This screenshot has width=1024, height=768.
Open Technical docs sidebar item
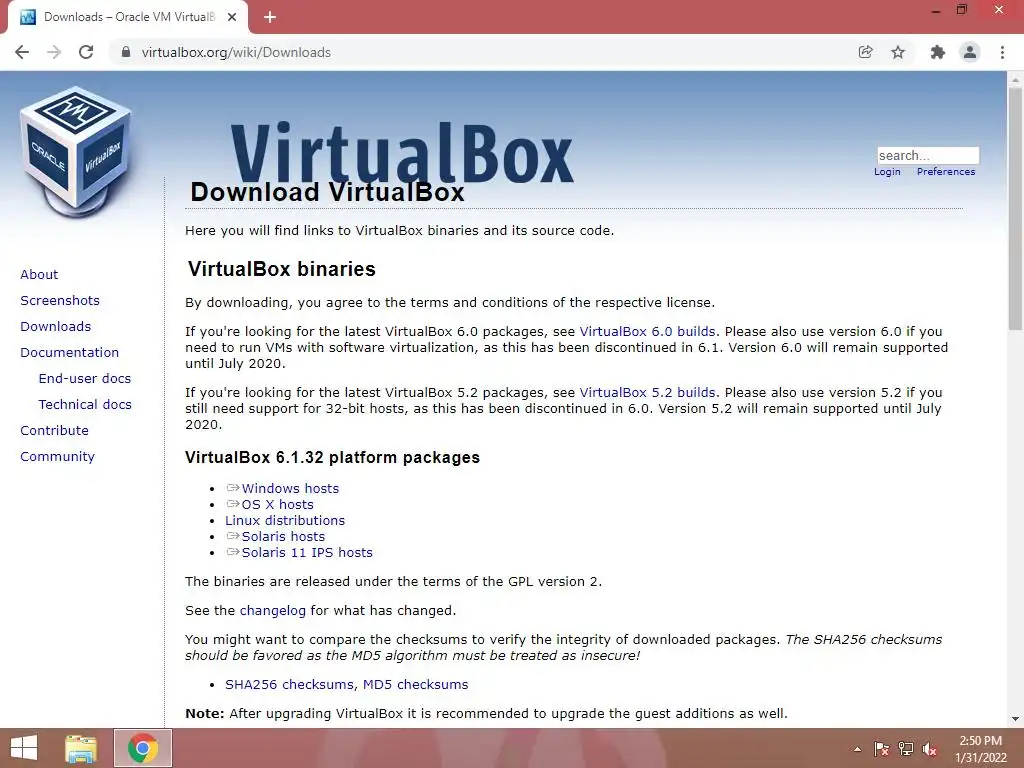[x=85, y=405]
